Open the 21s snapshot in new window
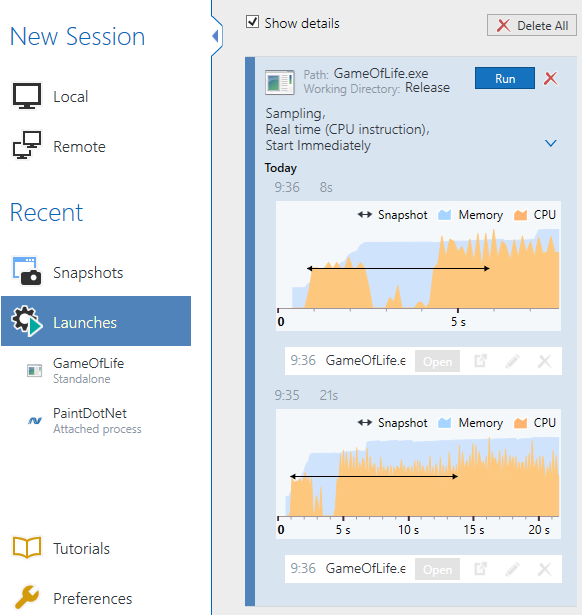This screenshot has width=582, height=615. pos(480,569)
